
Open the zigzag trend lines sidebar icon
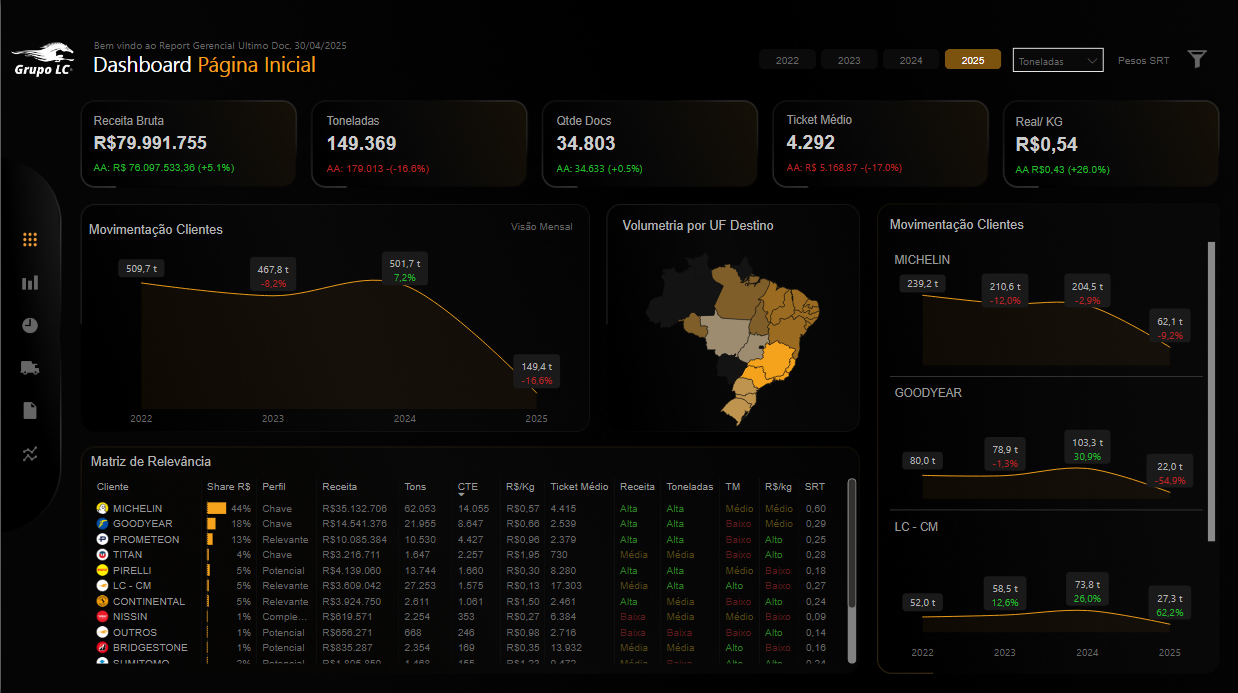[30, 454]
